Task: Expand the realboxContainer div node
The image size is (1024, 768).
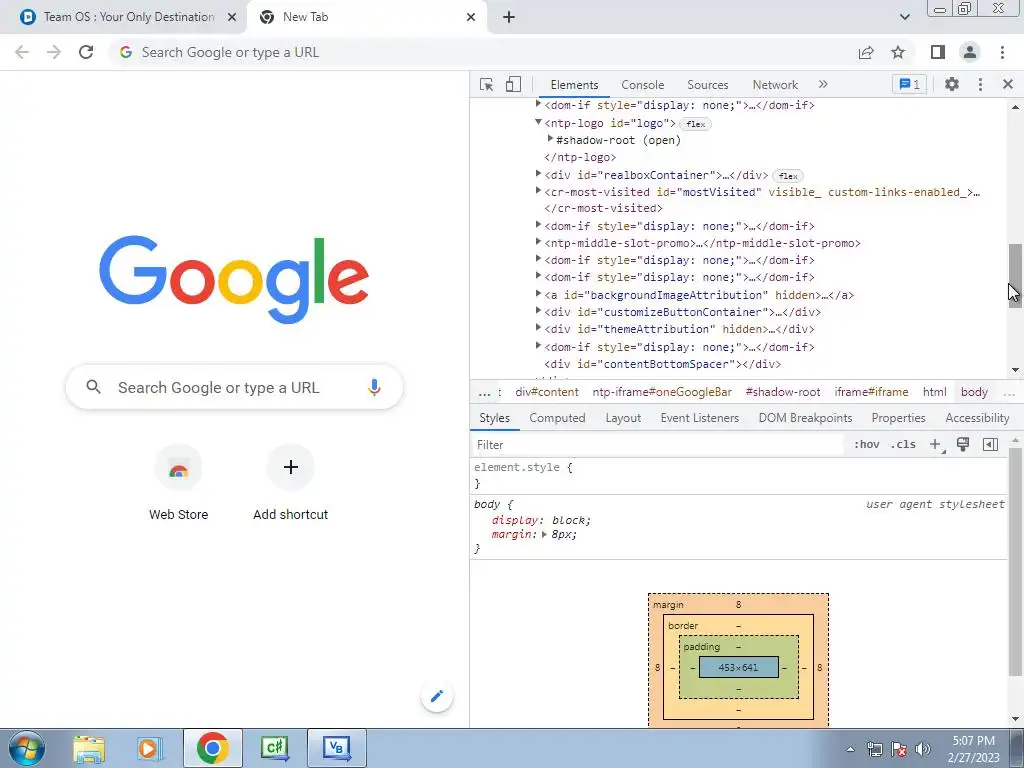Action: point(538,174)
